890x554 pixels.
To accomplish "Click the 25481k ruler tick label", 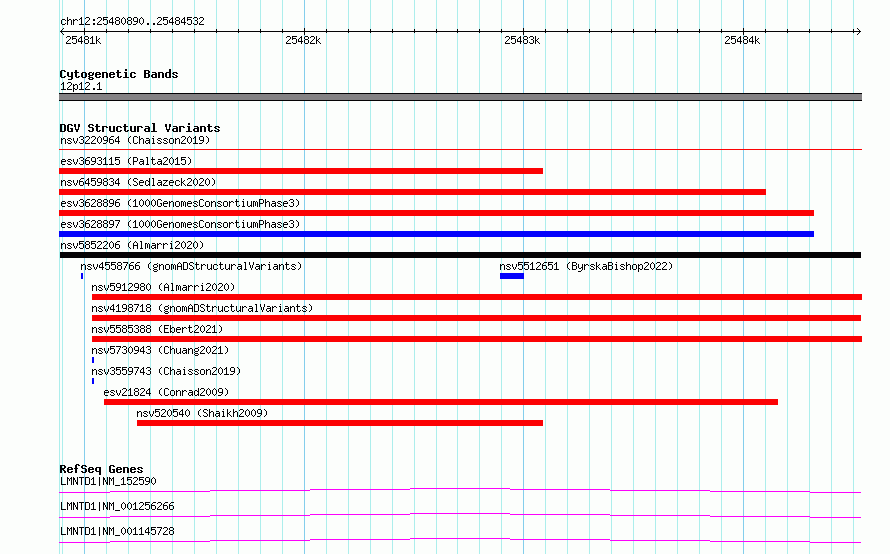I will click(x=83, y=40).
